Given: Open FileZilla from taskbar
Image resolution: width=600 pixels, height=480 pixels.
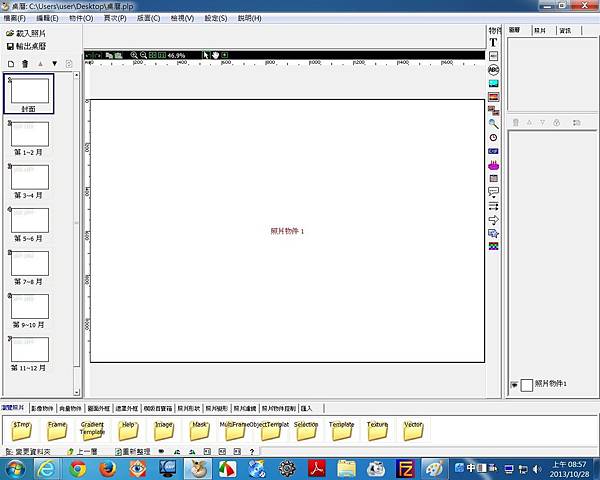Looking at the screenshot, I should click(x=406, y=469).
